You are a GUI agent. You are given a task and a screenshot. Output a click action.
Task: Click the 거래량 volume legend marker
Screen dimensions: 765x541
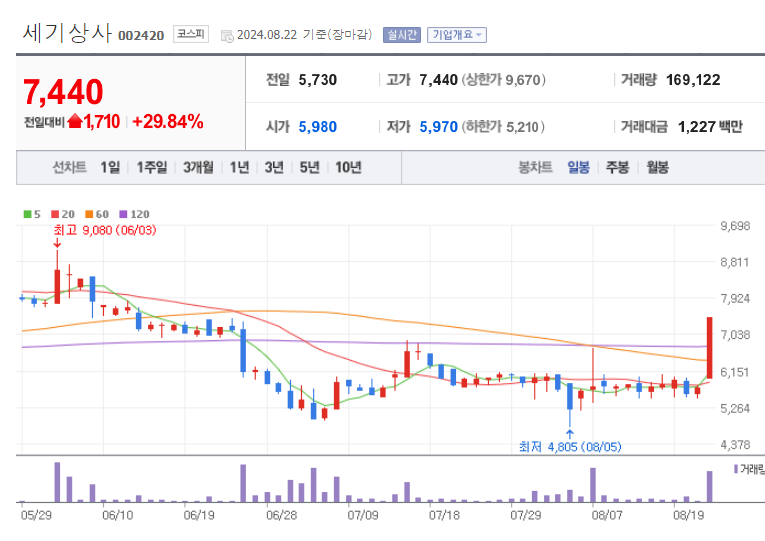point(748,468)
